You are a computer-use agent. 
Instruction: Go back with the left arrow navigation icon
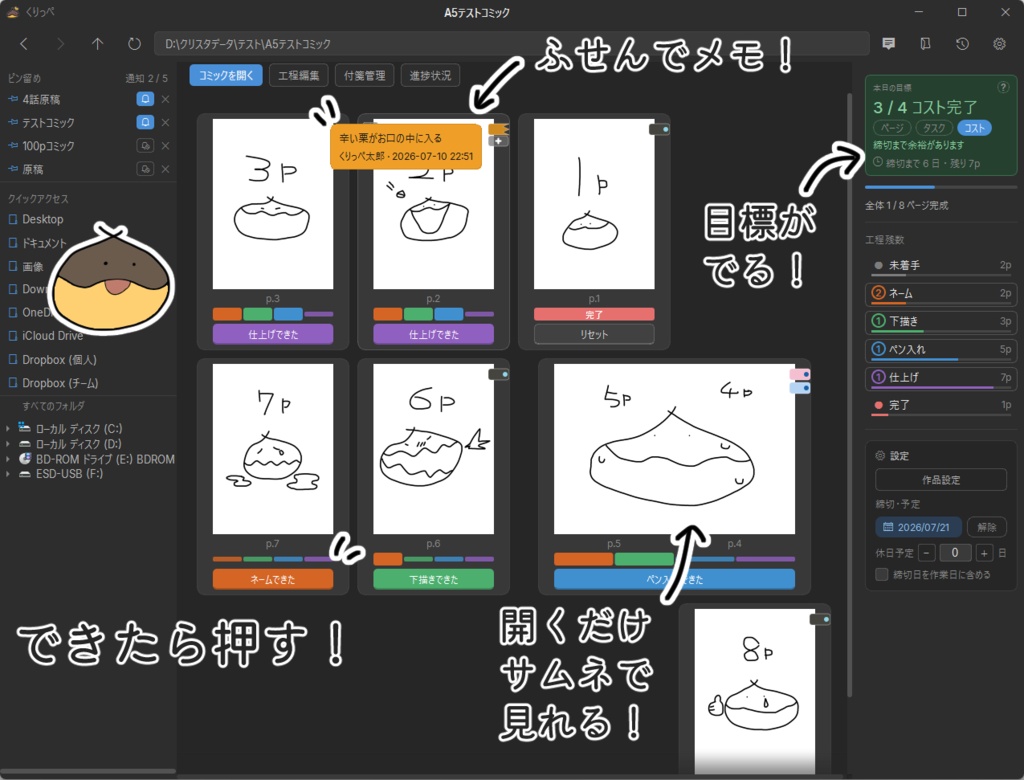tap(24, 44)
